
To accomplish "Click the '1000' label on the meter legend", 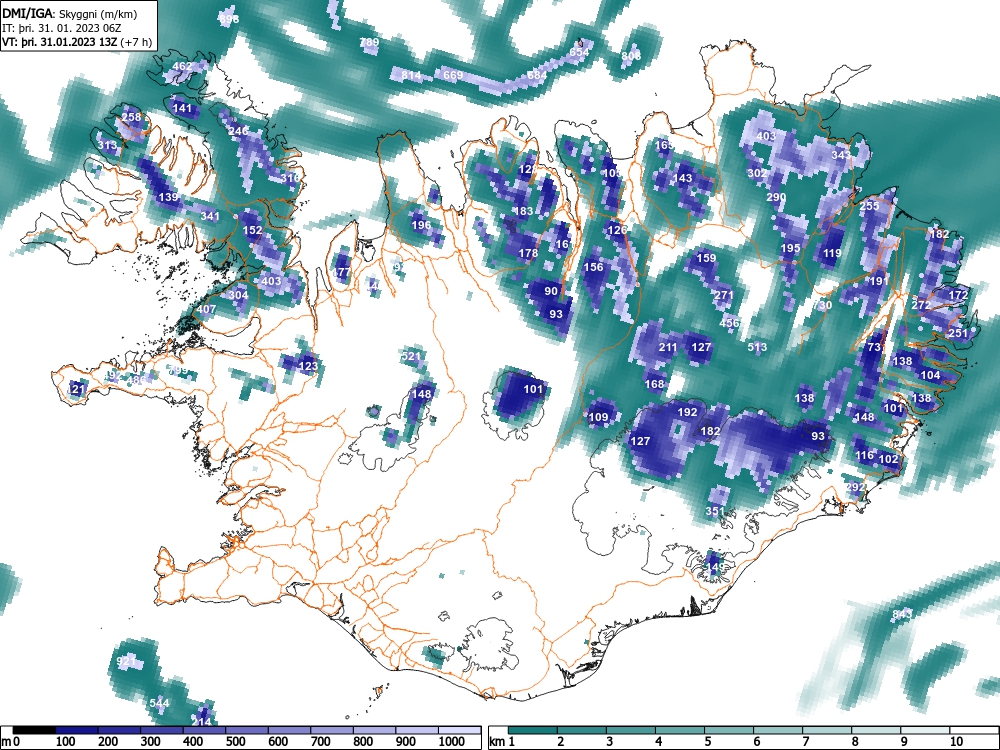I will (x=452, y=742).
